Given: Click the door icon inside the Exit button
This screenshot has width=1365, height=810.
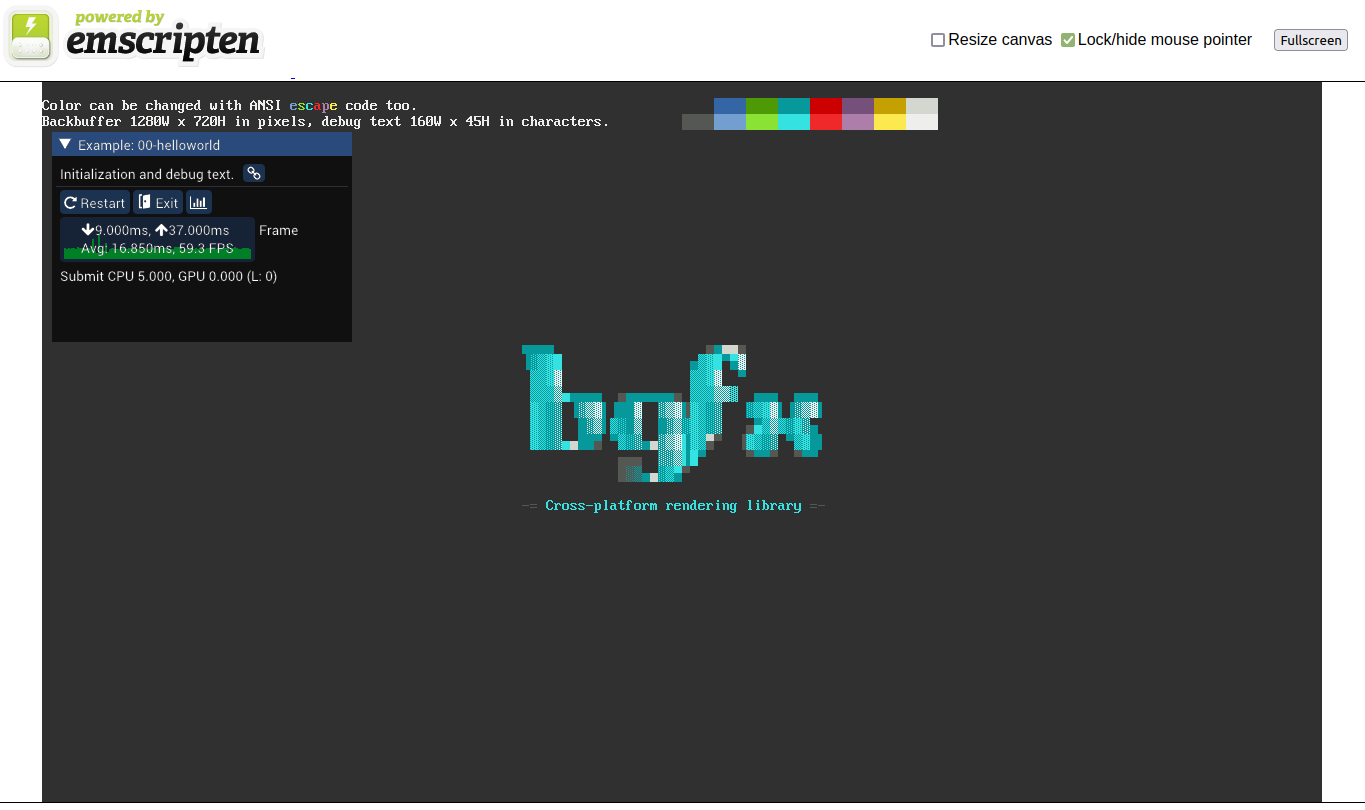Looking at the screenshot, I should coord(147,201).
